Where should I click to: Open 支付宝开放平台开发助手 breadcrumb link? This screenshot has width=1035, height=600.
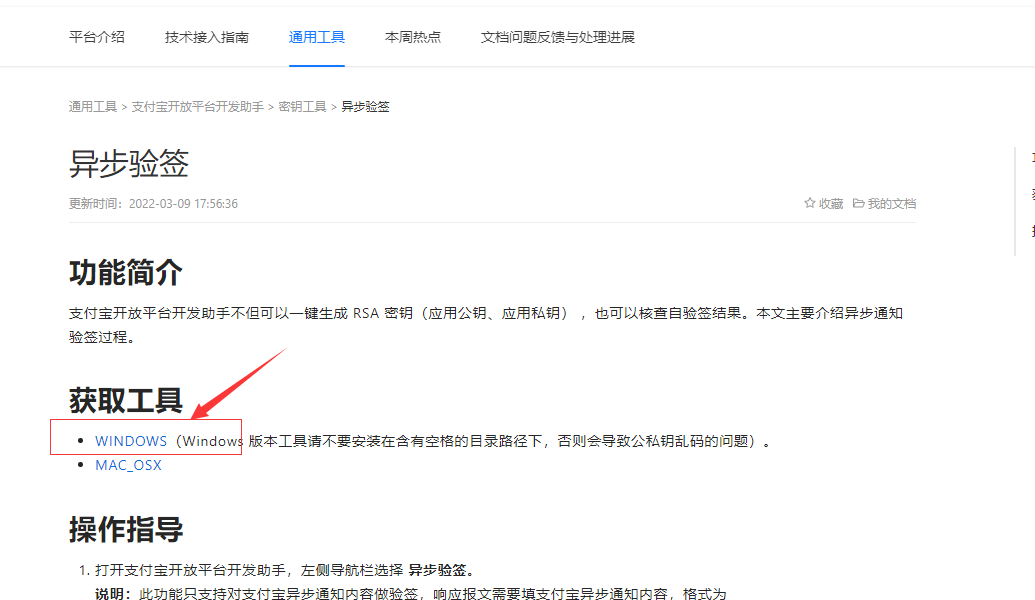pos(197,107)
